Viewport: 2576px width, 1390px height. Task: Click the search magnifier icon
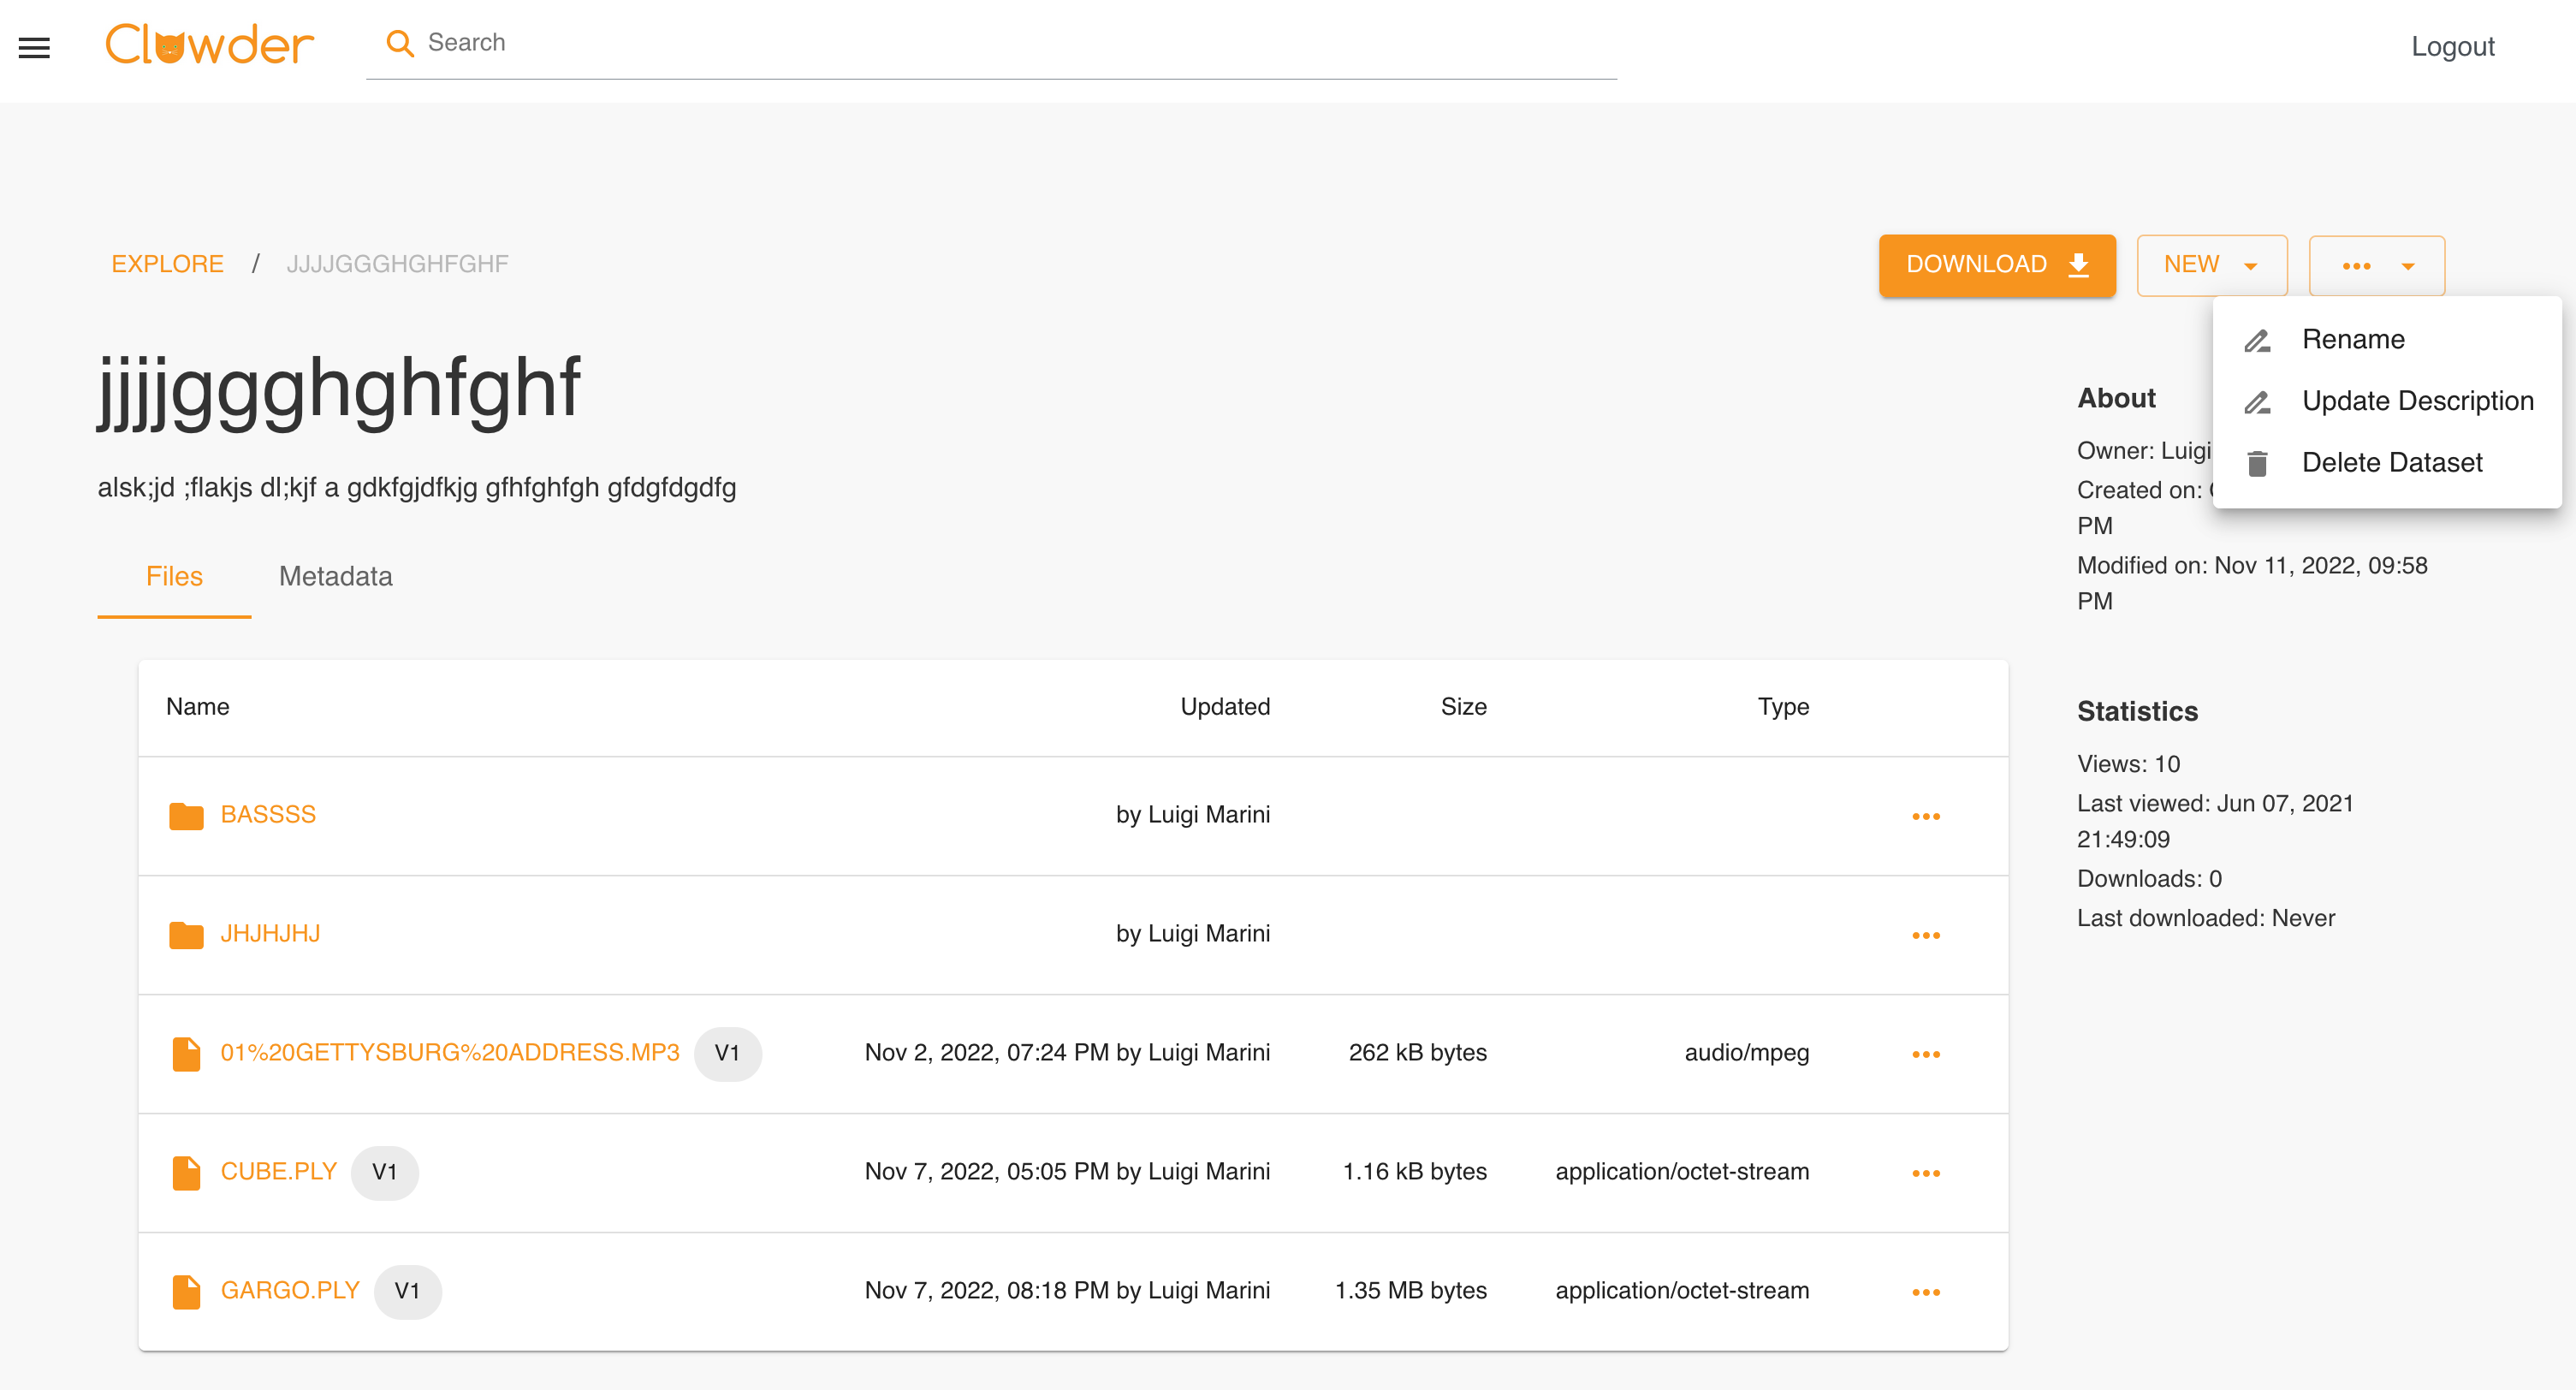point(400,43)
